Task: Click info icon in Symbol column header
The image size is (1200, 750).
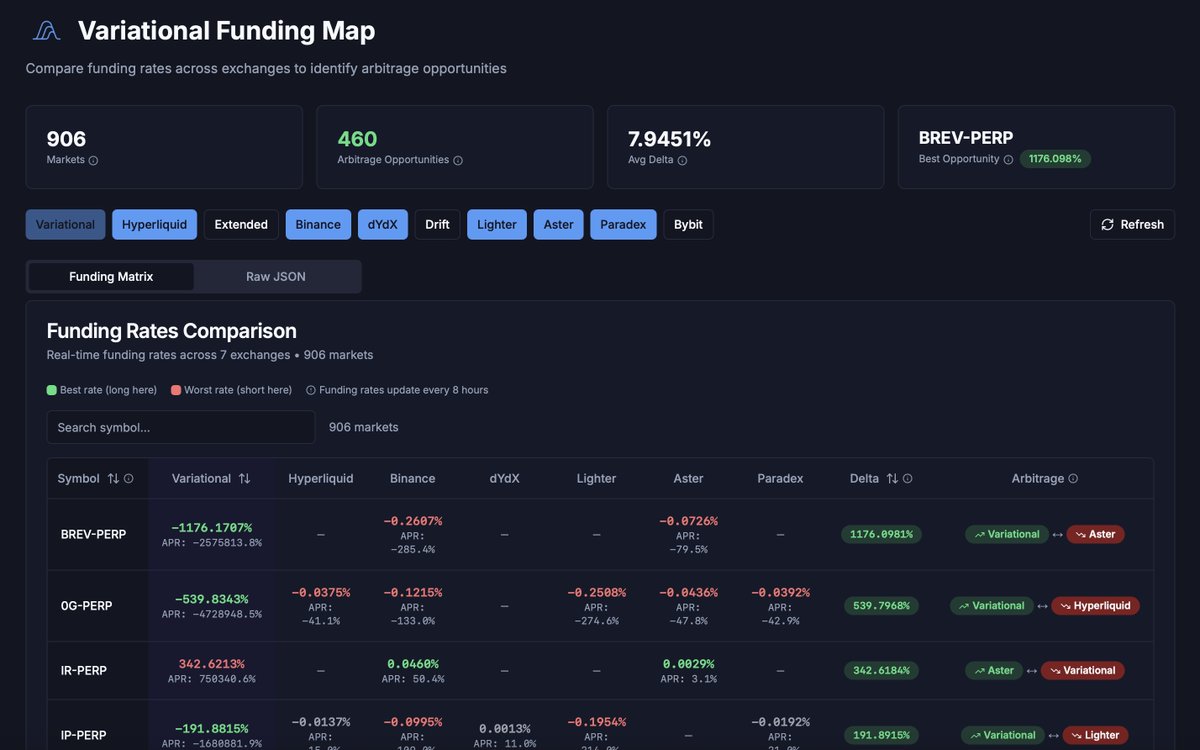Action: [129, 479]
